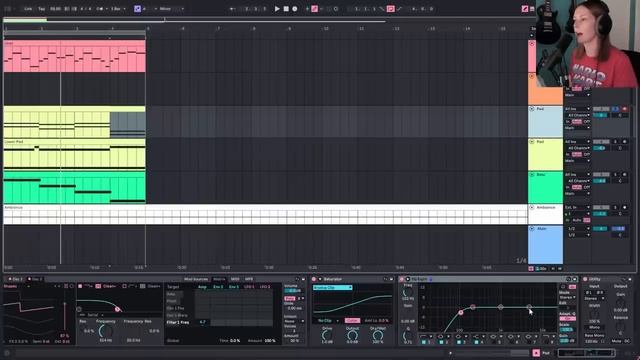The image size is (640, 360).
Task: Click the EQ Eight Freq knob
Action: 408,293
